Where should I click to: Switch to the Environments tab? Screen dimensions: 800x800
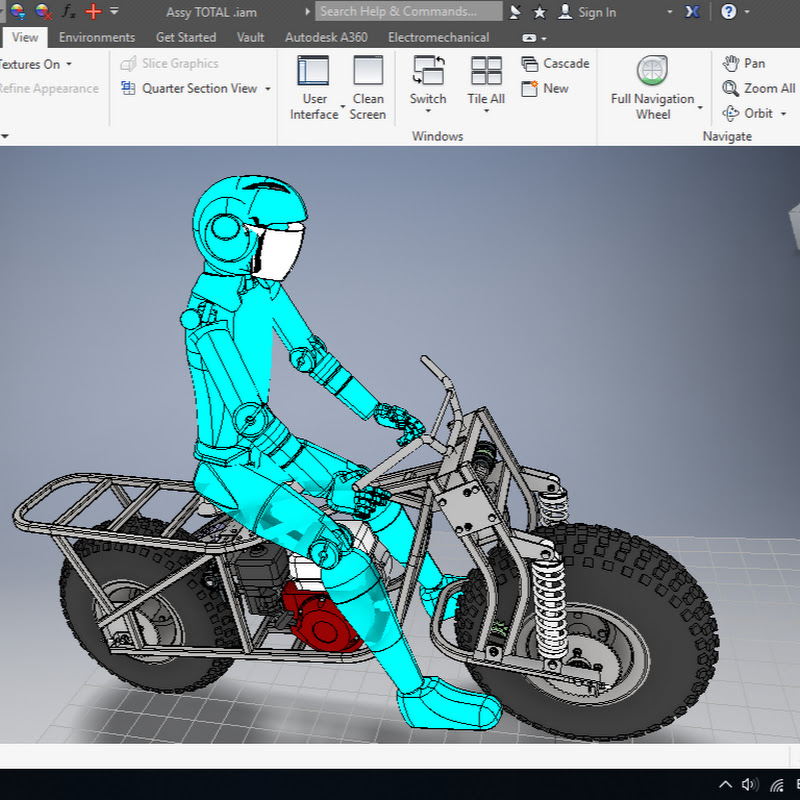point(97,37)
